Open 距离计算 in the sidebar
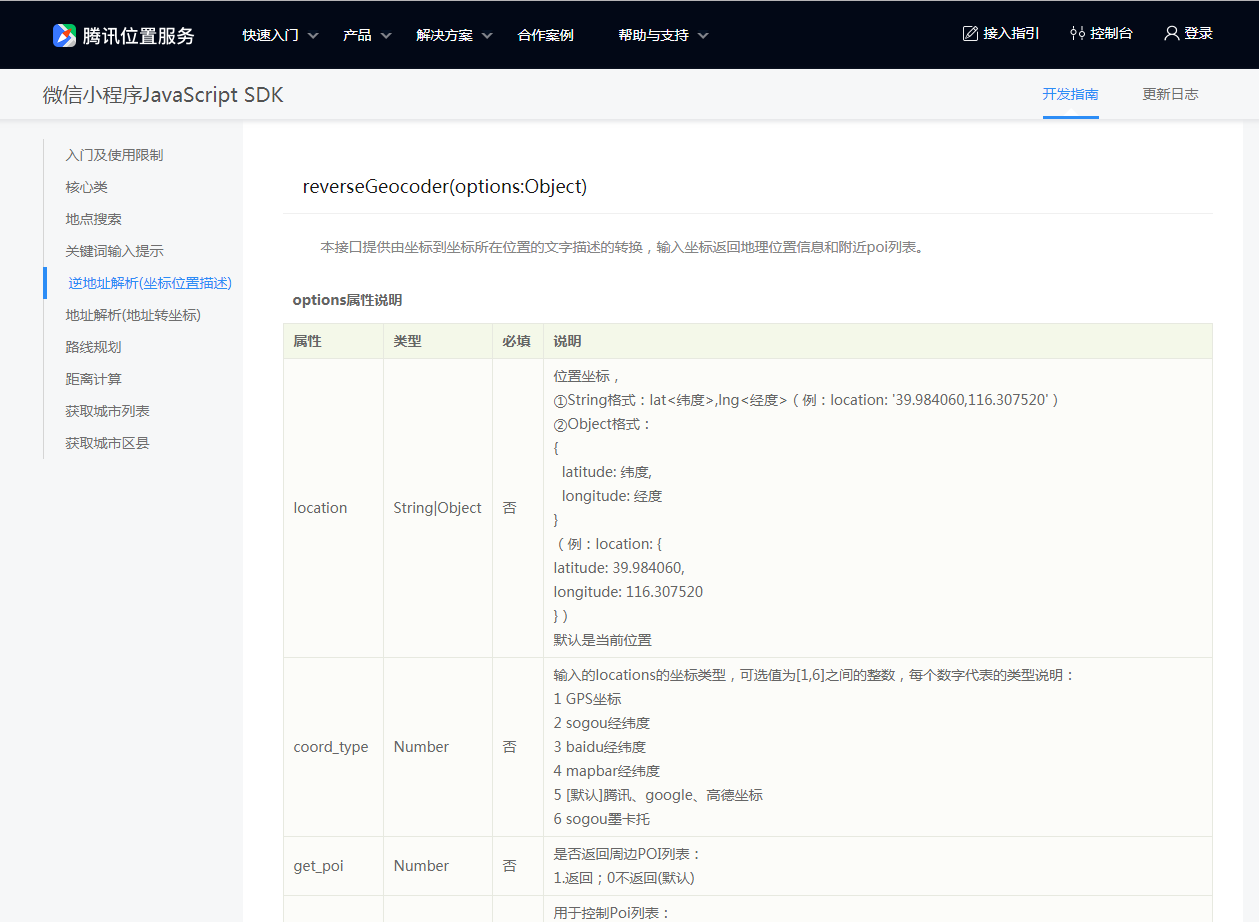The height and width of the screenshot is (922, 1259). [x=93, y=379]
